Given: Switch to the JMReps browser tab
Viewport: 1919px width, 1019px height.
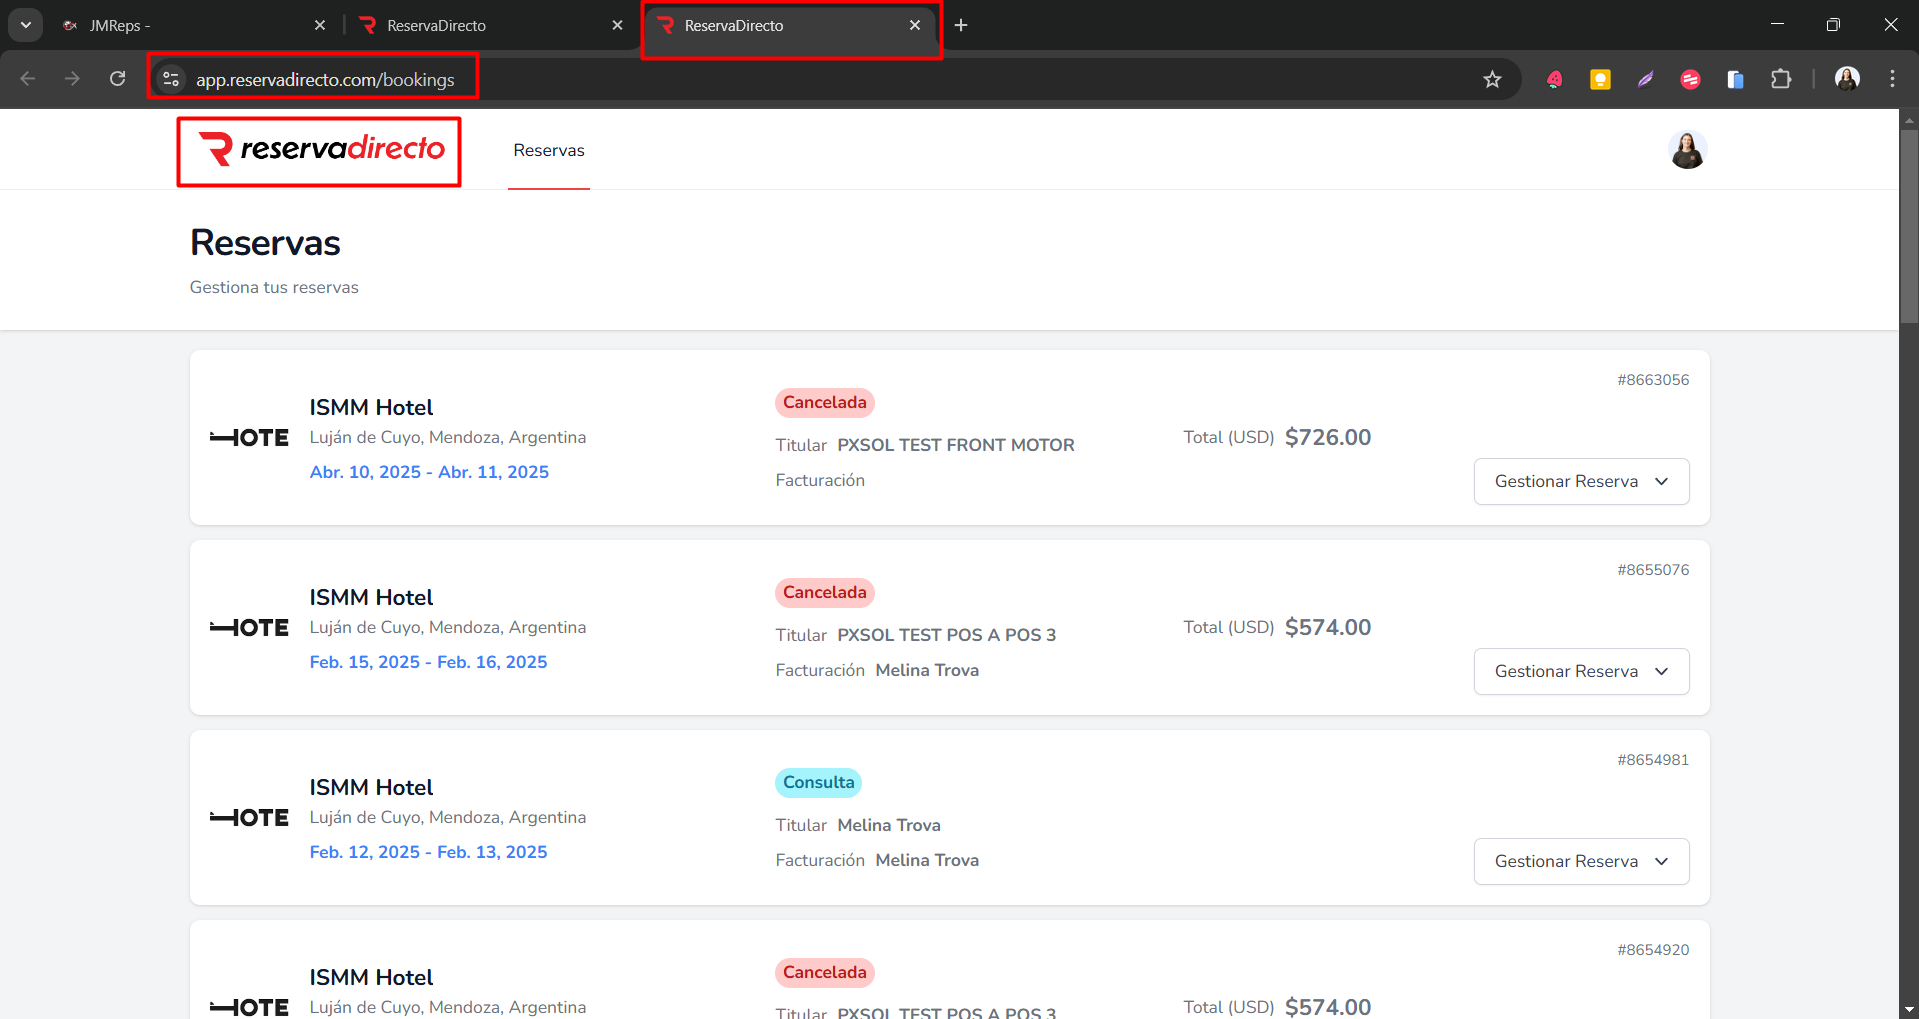Looking at the screenshot, I should coord(180,25).
